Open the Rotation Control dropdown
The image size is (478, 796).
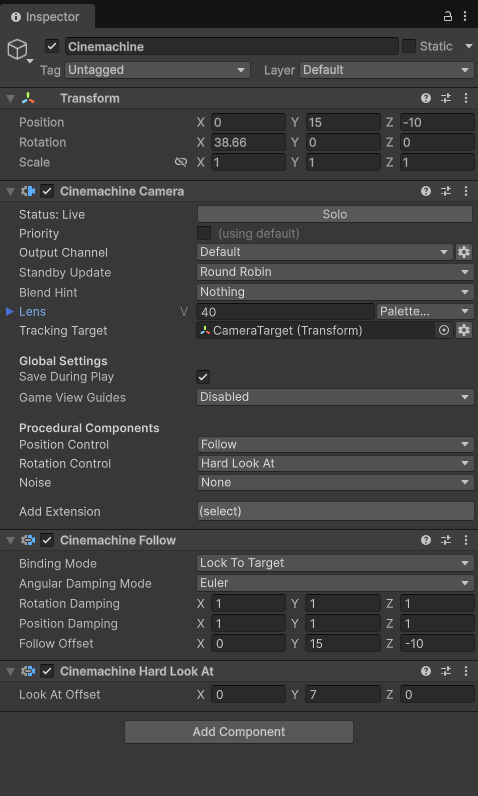click(335, 463)
